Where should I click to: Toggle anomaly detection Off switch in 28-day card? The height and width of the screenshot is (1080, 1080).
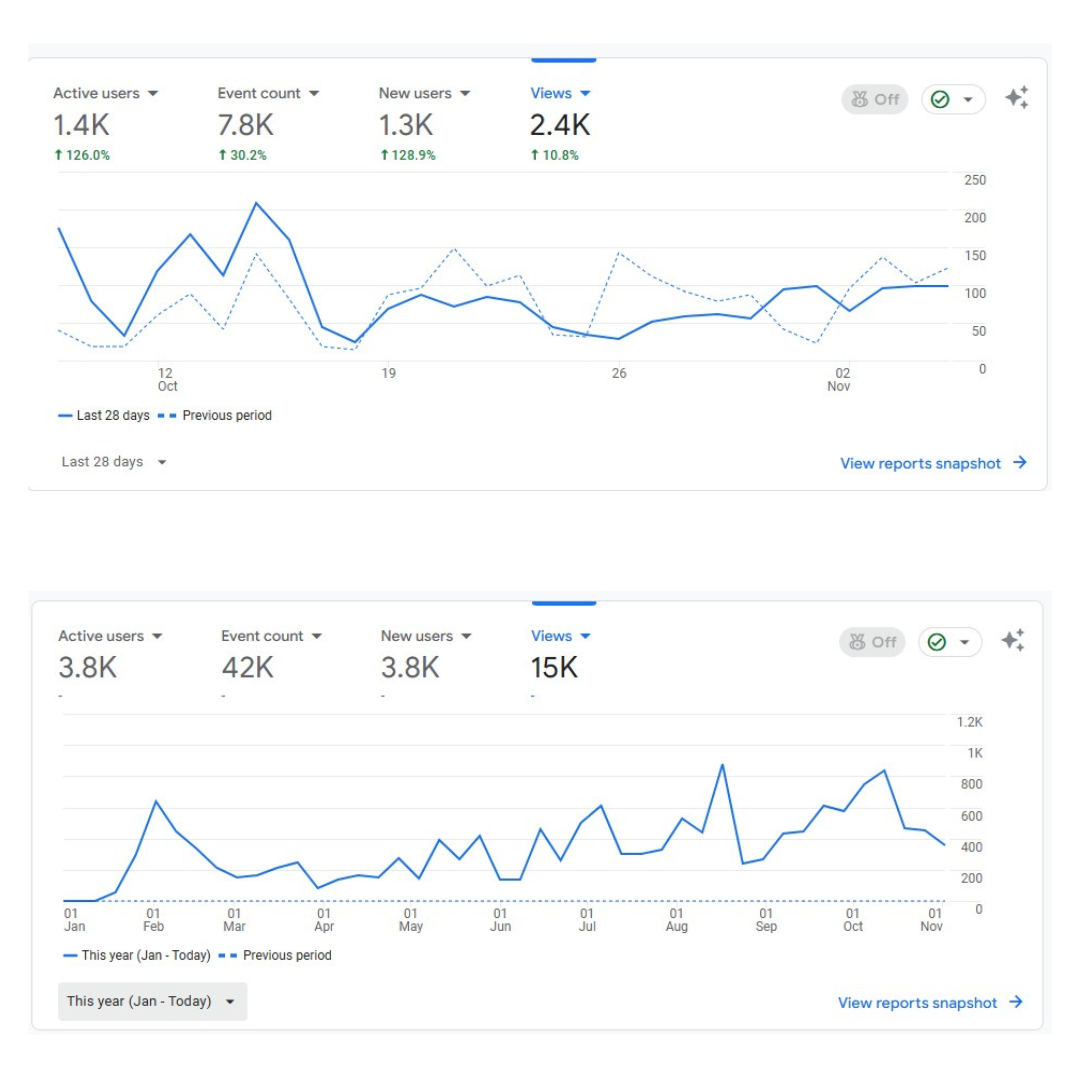[x=874, y=99]
